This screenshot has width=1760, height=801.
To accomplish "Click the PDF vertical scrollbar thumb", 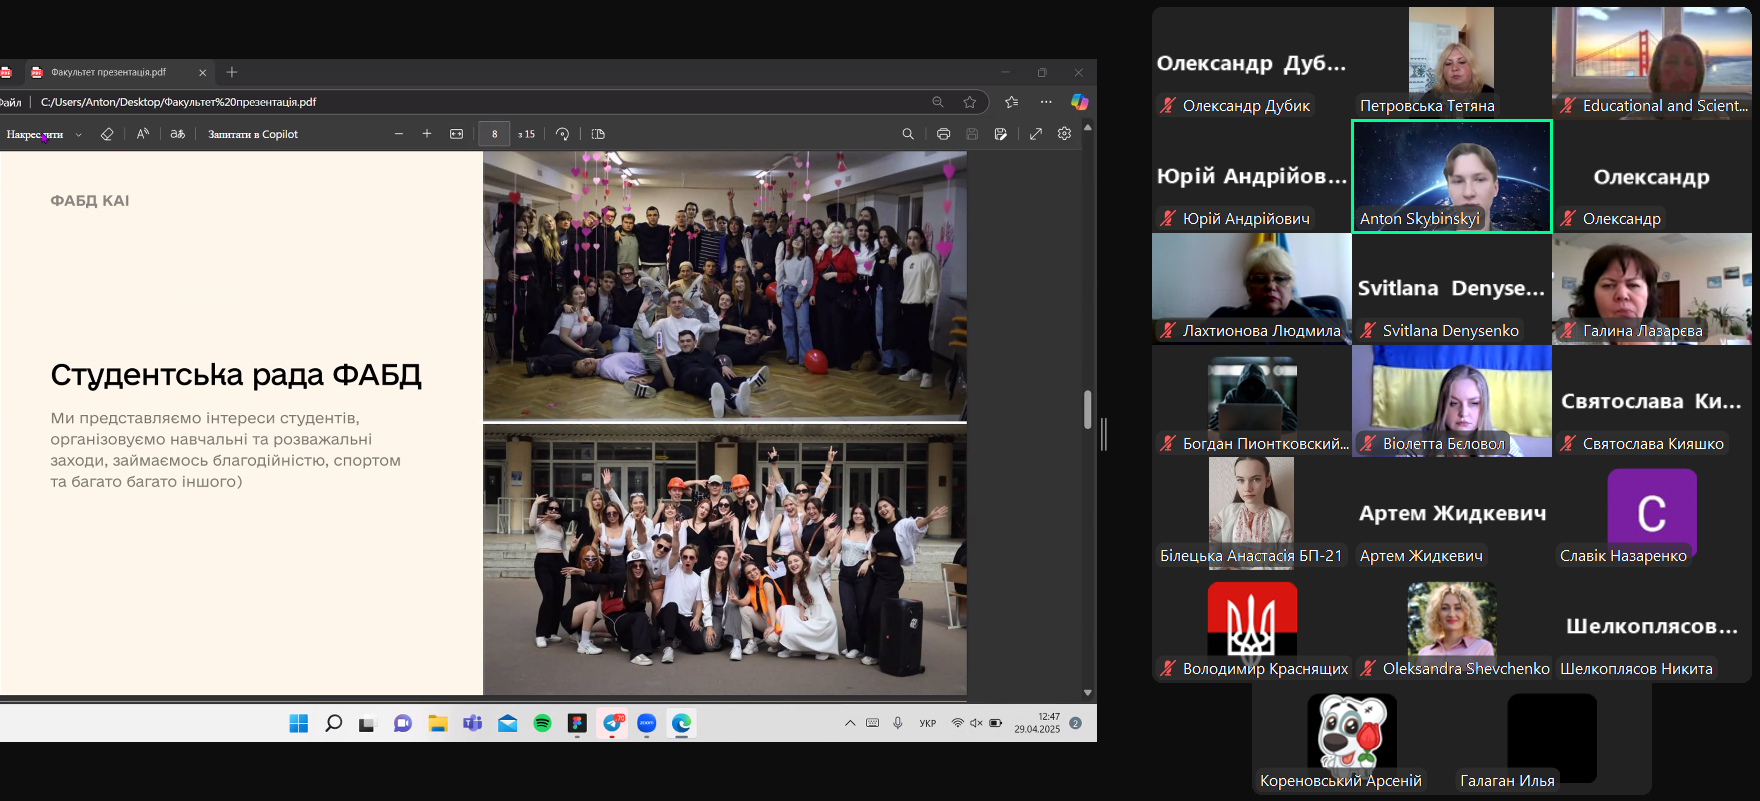I will tap(1087, 409).
